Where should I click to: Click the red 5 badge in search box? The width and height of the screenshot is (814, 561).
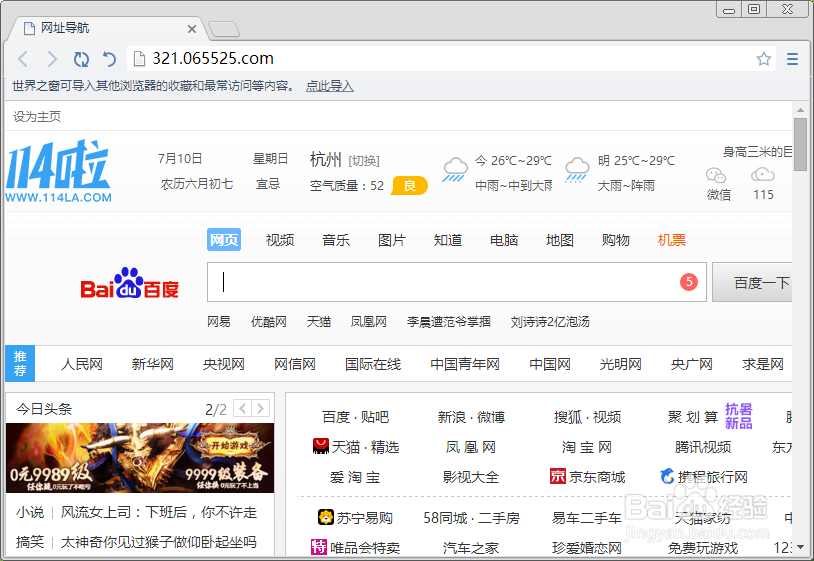click(689, 282)
